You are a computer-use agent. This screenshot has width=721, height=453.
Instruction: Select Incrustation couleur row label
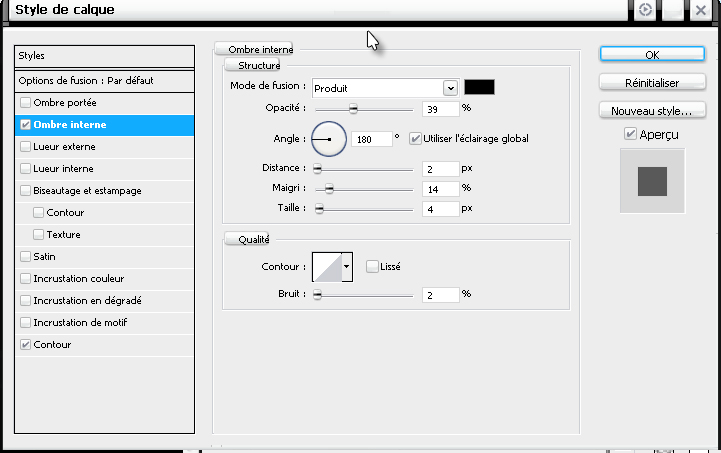pos(79,279)
